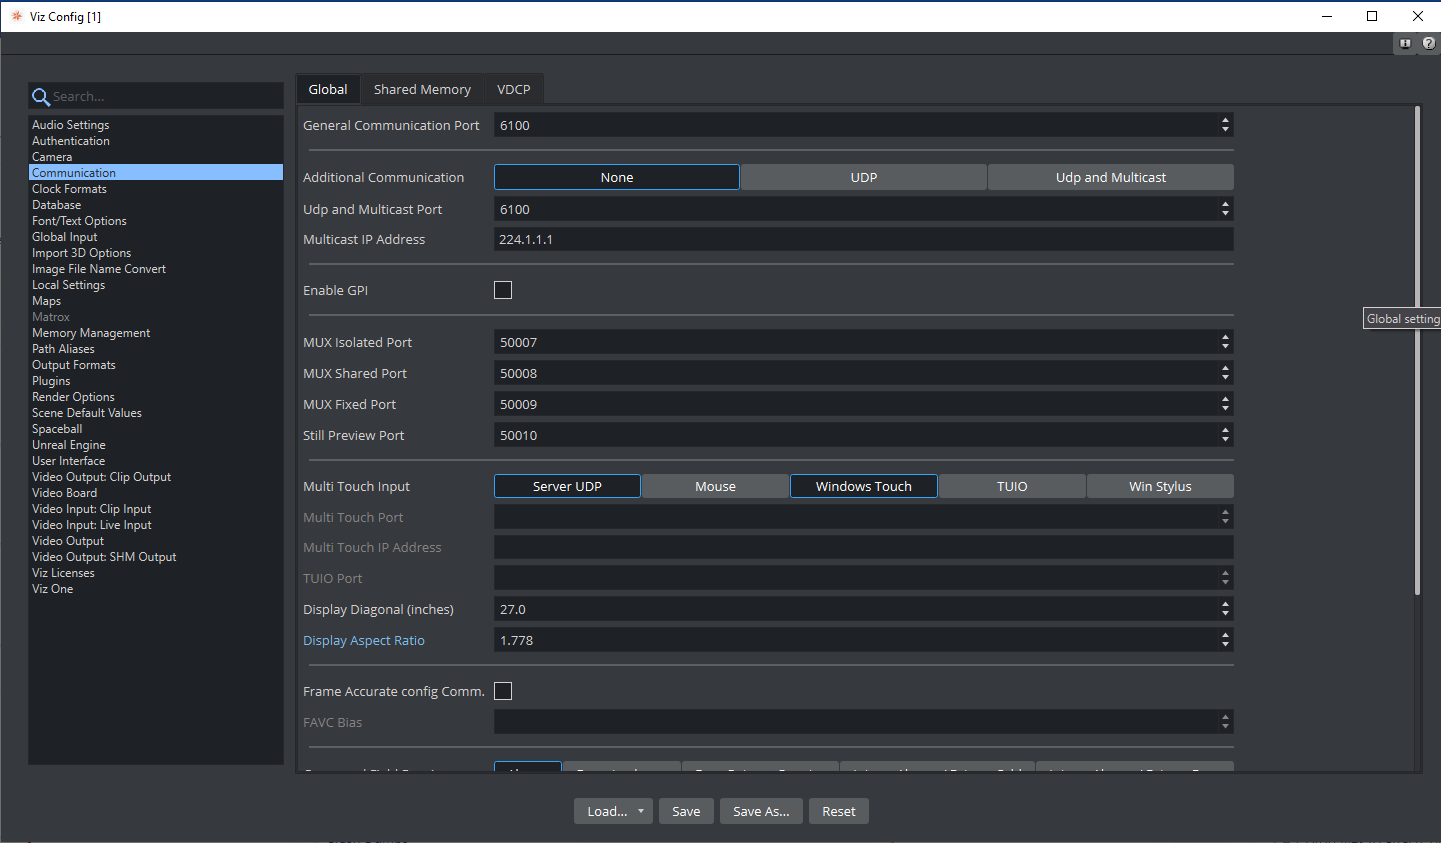Image resolution: width=1441 pixels, height=843 pixels.
Task: Open Unreal Engine settings in the sidebar
Action: 68,445
